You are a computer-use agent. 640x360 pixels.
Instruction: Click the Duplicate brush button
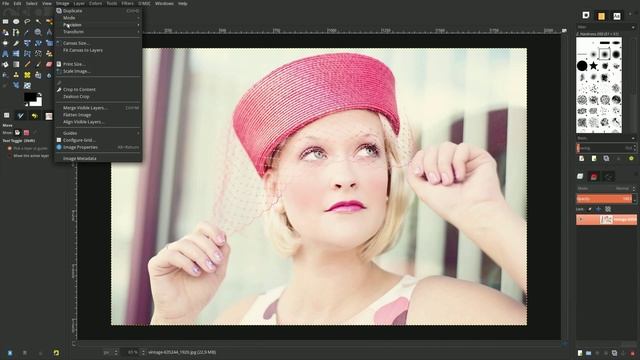[606, 158]
